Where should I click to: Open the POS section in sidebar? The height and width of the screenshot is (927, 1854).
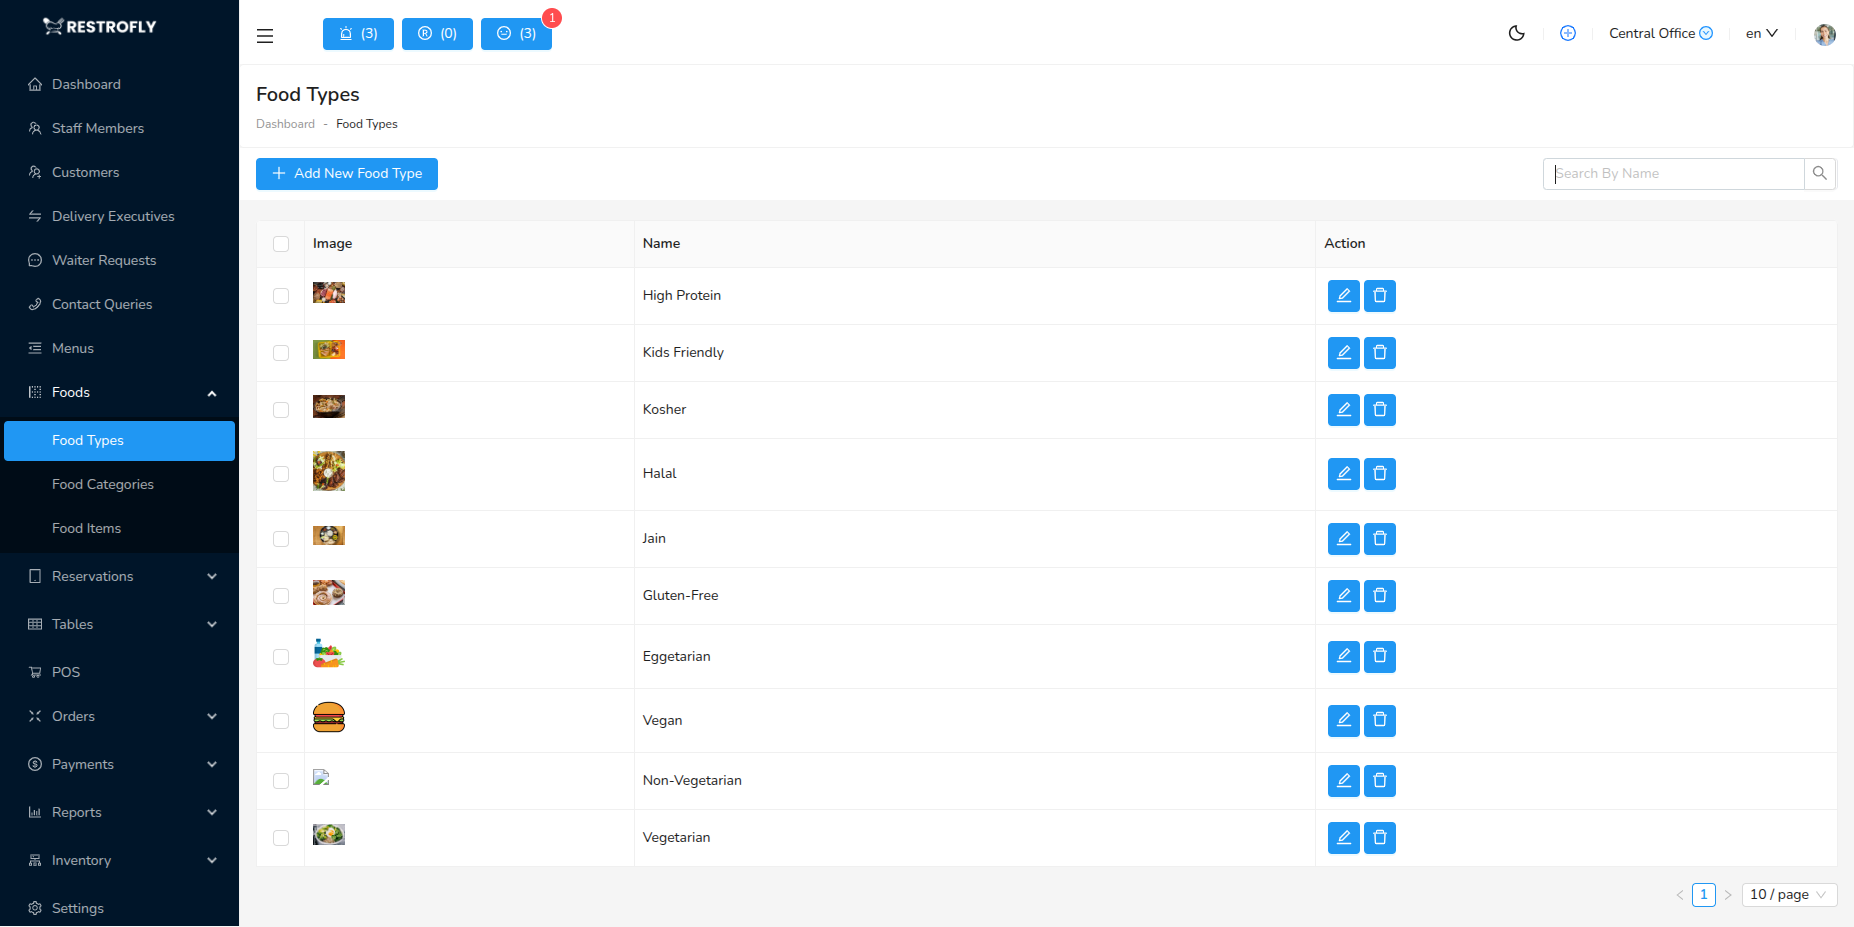tap(66, 672)
